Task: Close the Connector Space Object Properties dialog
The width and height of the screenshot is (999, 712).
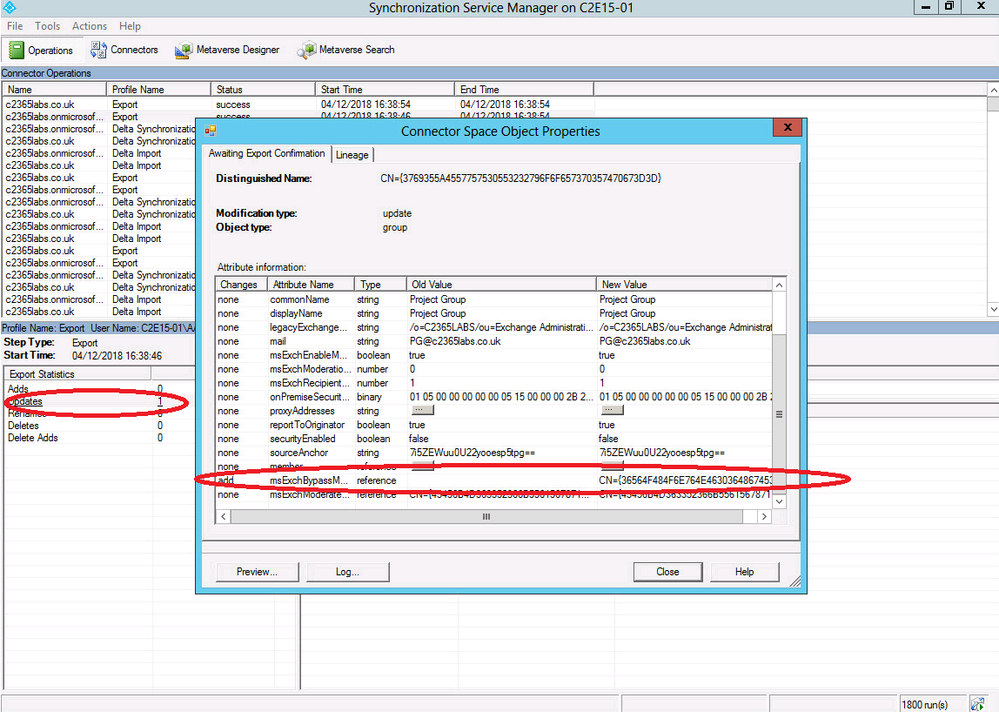Action: click(787, 127)
